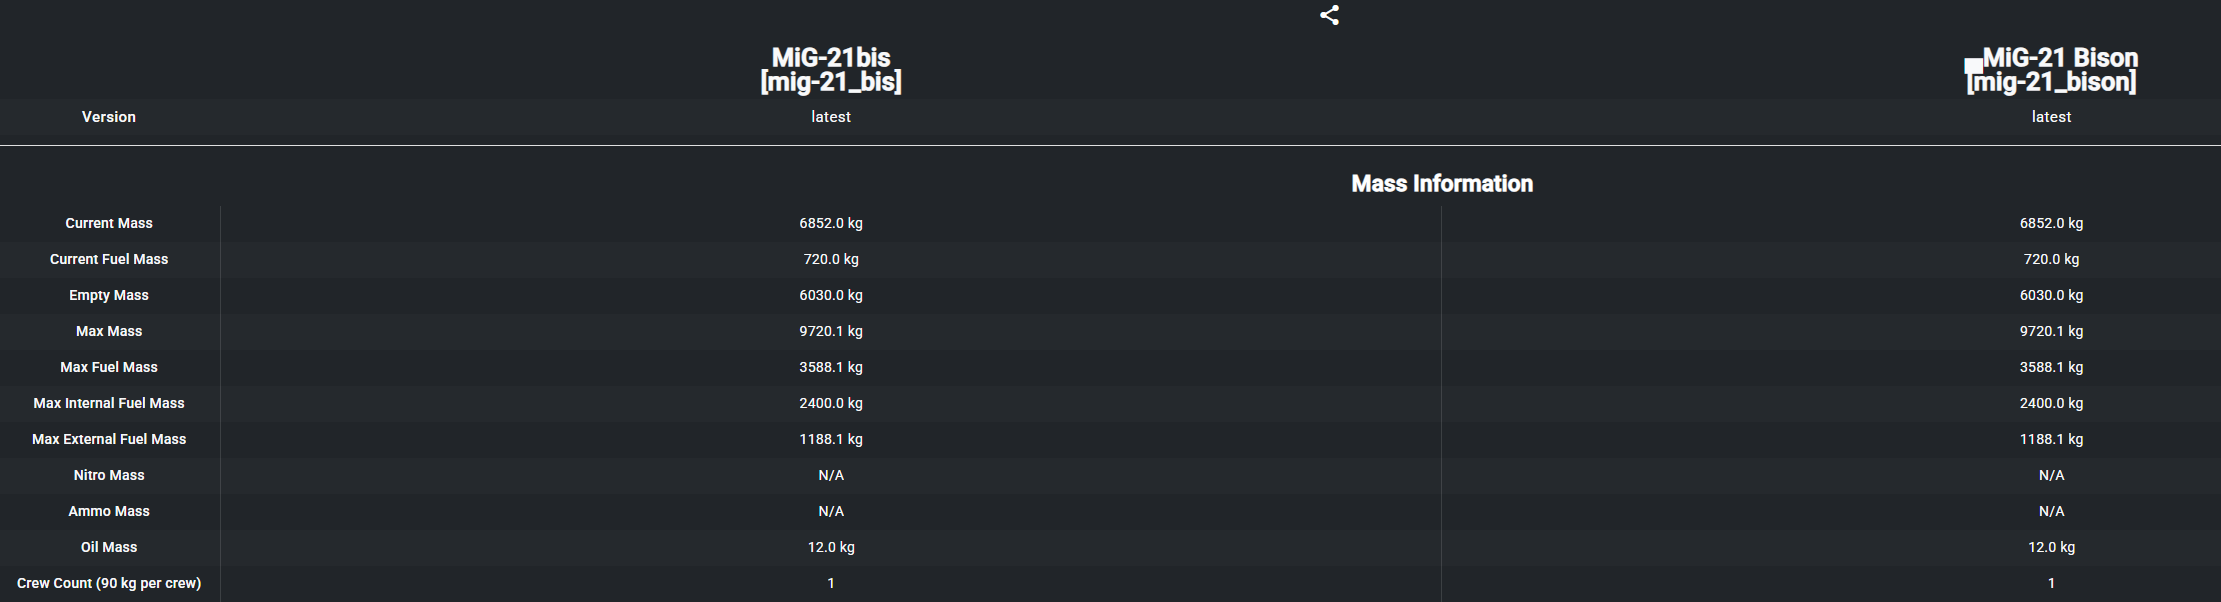Select the MiG-21 Bison version "latest" value
Viewport: 2221px width, 602px height.
pyautogui.click(x=2051, y=117)
